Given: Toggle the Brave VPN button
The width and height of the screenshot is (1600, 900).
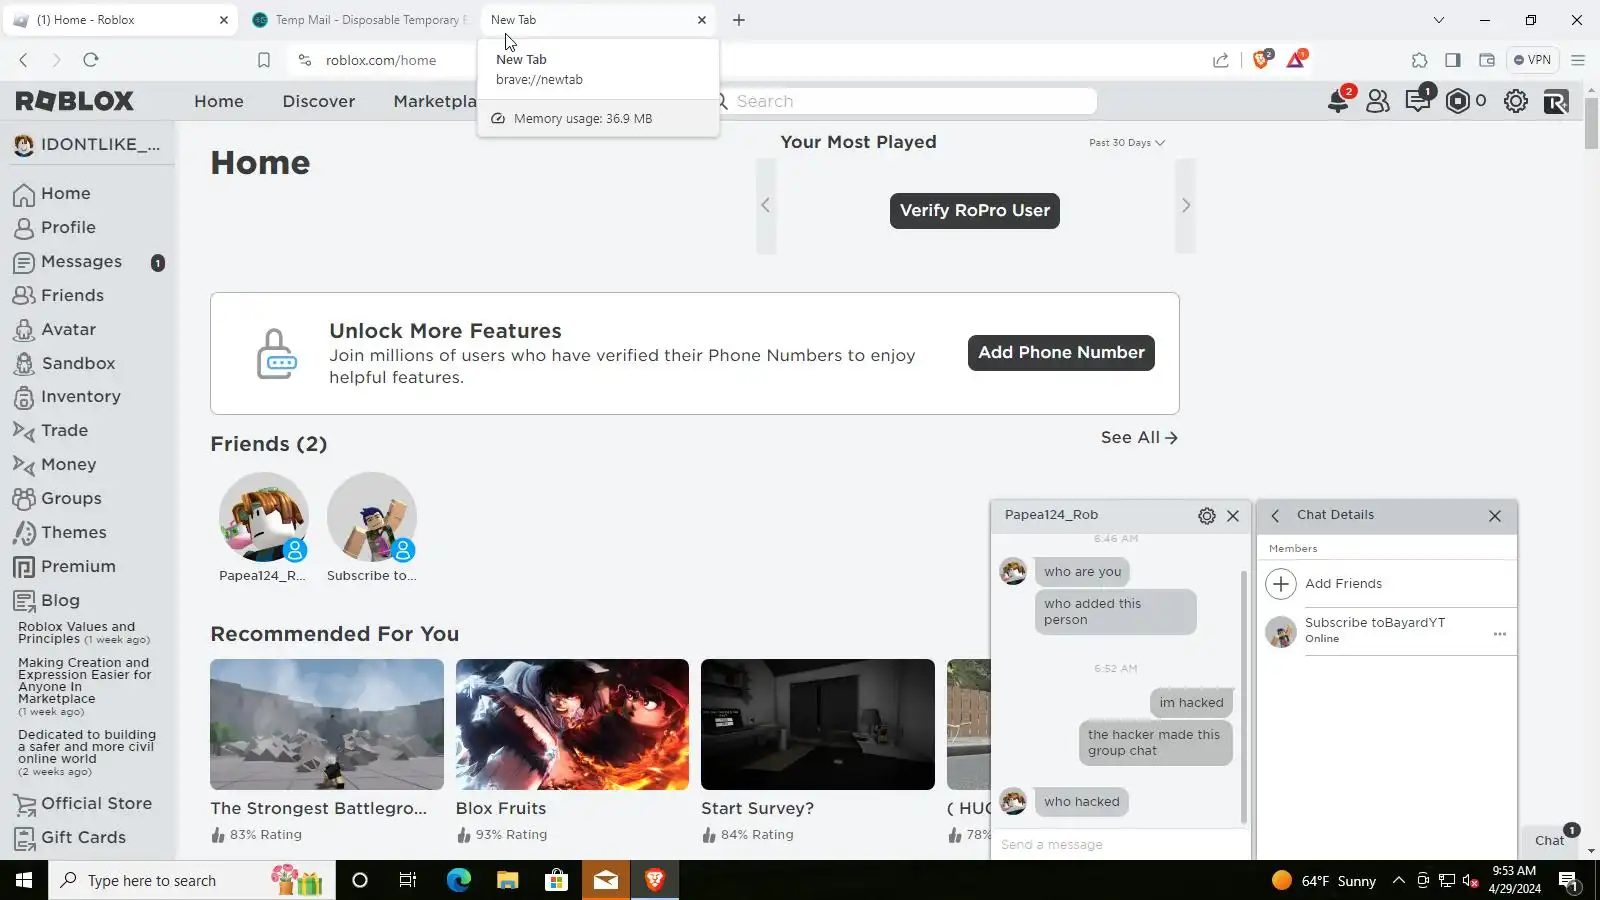Looking at the screenshot, I should (1532, 60).
